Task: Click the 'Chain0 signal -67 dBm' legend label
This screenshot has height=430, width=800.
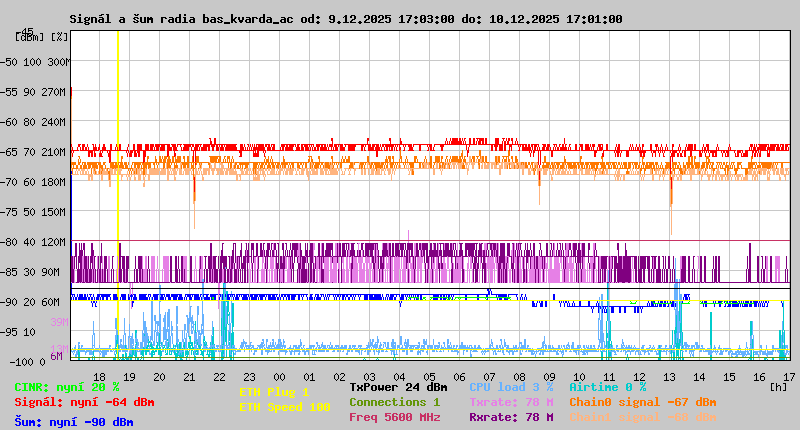Action: click(642, 402)
